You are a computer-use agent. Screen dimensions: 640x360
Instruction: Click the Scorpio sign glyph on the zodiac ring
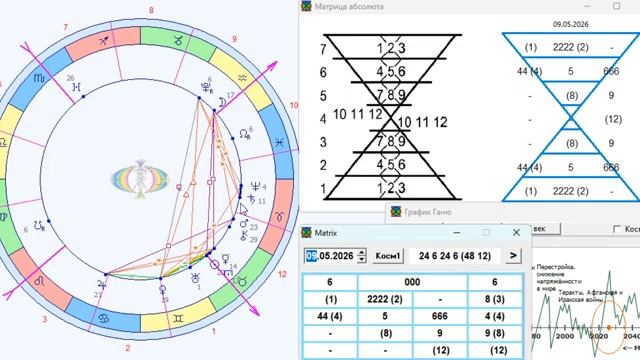click(x=39, y=78)
